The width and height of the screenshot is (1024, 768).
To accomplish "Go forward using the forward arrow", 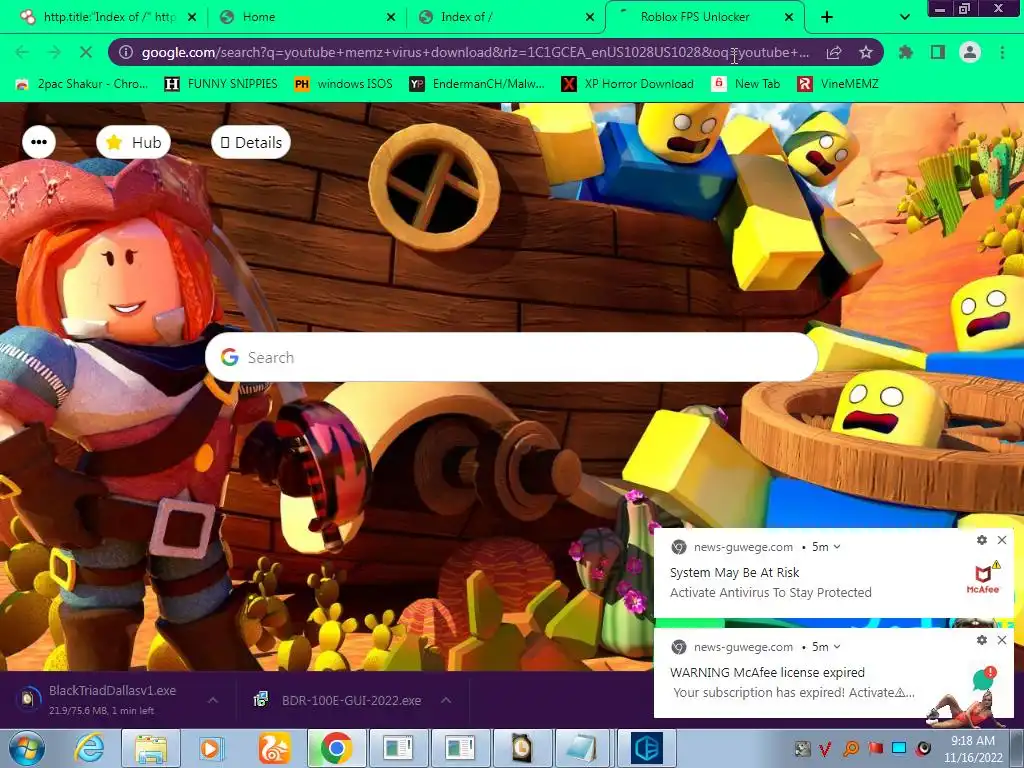I will pyautogui.click(x=54, y=52).
